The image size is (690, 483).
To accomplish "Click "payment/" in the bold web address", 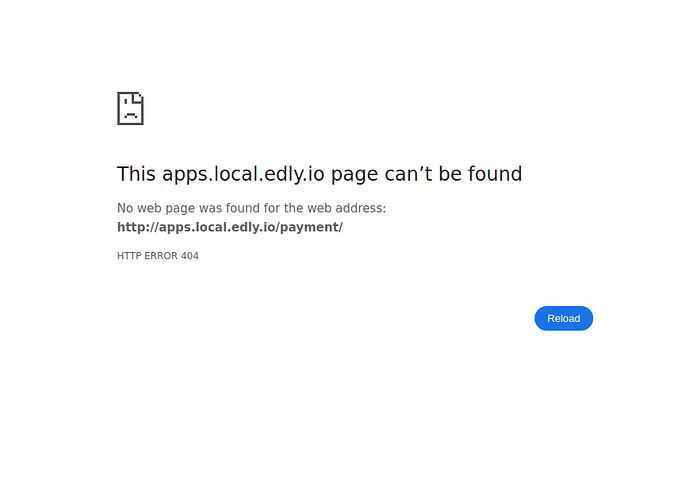I will (x=311, y=227).
